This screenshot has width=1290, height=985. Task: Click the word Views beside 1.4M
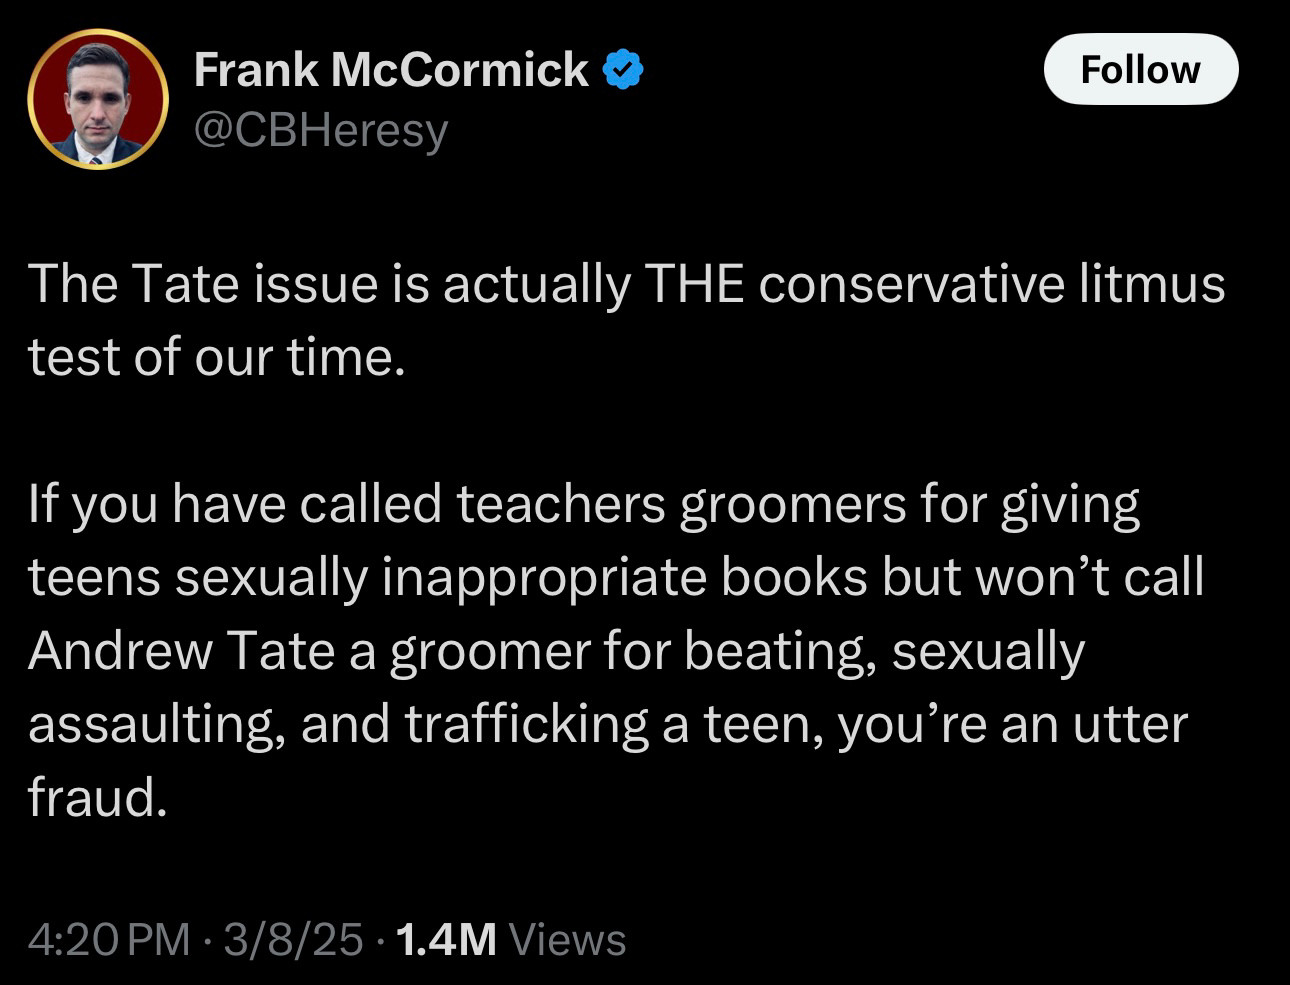tap(567, 939)
